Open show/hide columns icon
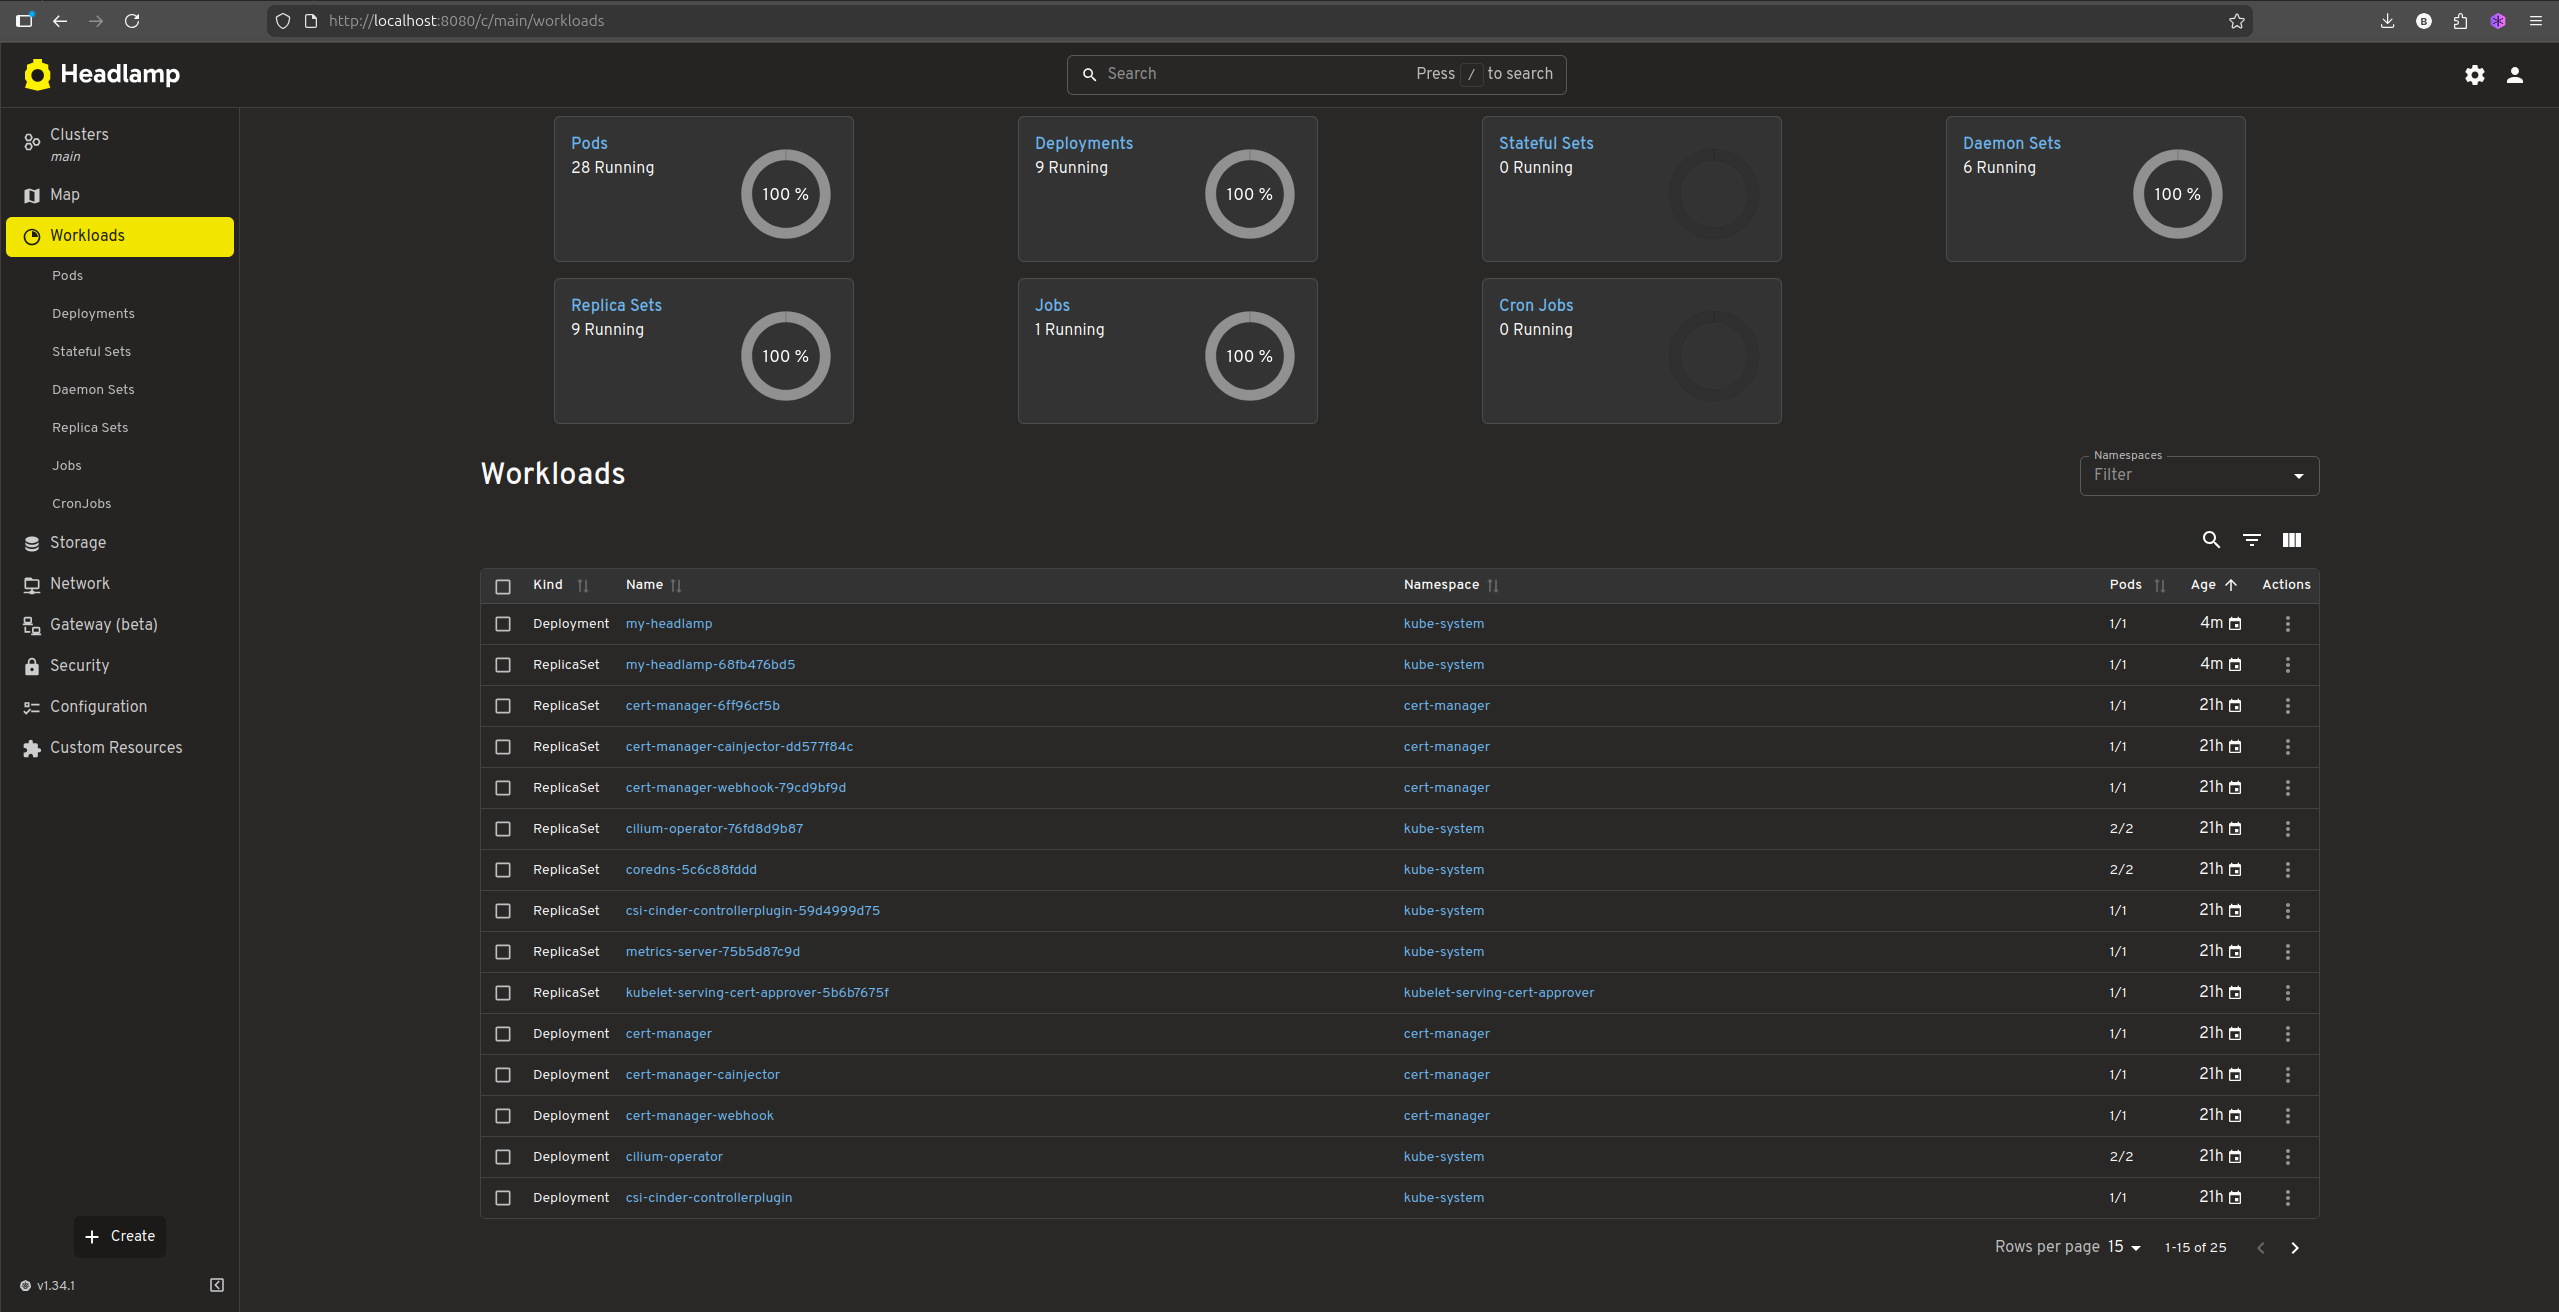 [2291, 540]
